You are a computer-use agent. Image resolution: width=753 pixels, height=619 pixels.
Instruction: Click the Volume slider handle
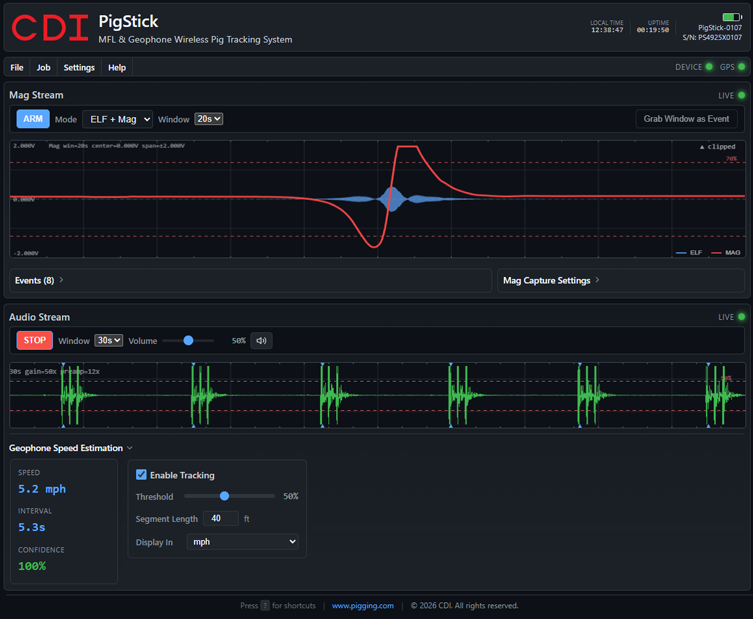pyautogui.click(x=188, y=341)
